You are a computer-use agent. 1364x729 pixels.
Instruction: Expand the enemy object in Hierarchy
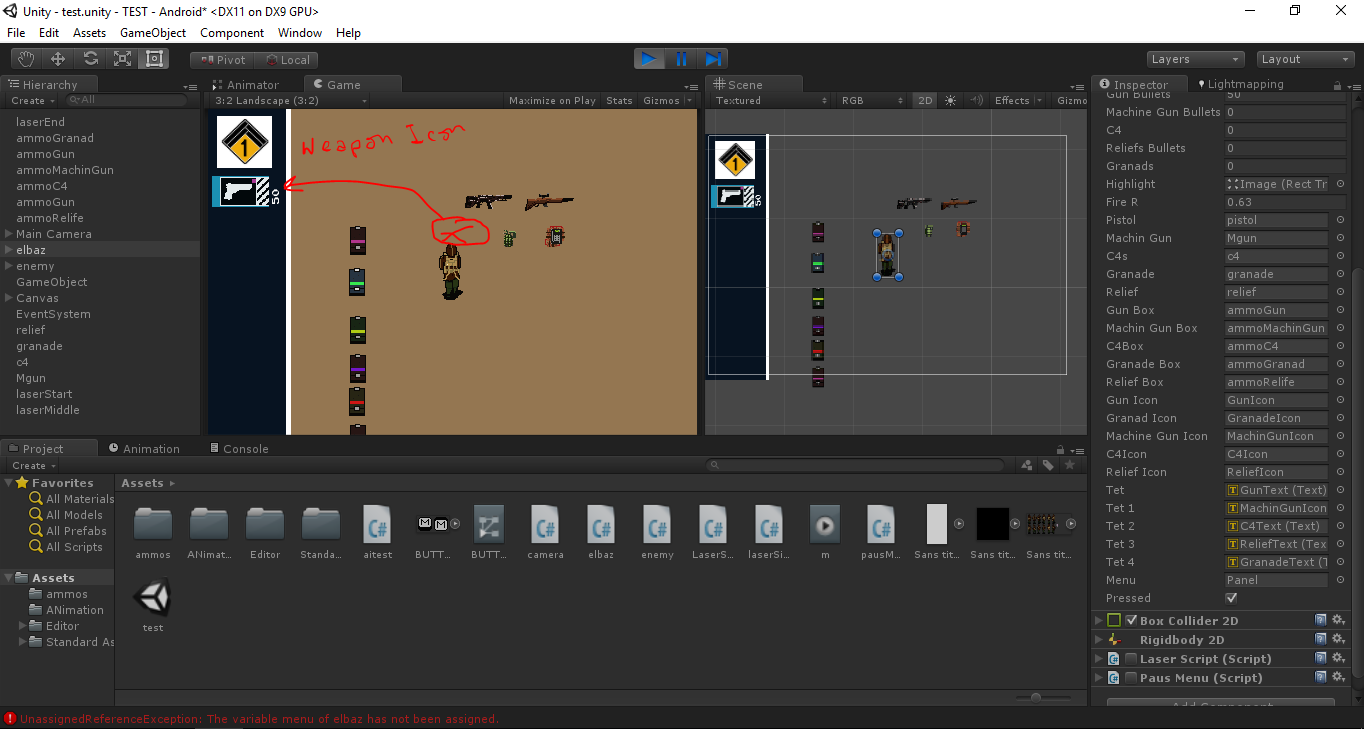pyautogui.click(x=9, y=266)
